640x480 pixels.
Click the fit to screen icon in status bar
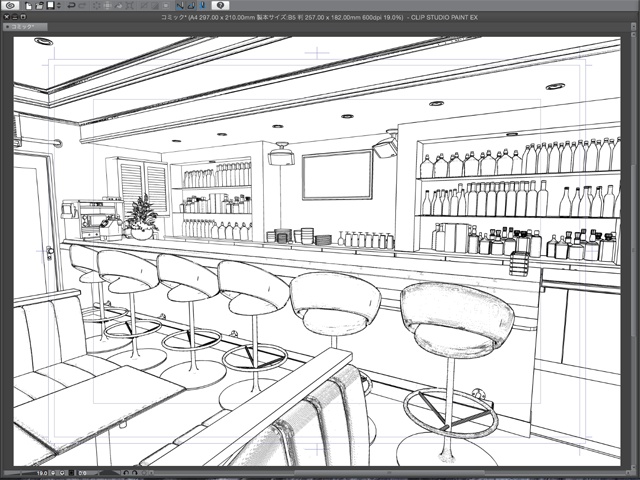(71, 473)
